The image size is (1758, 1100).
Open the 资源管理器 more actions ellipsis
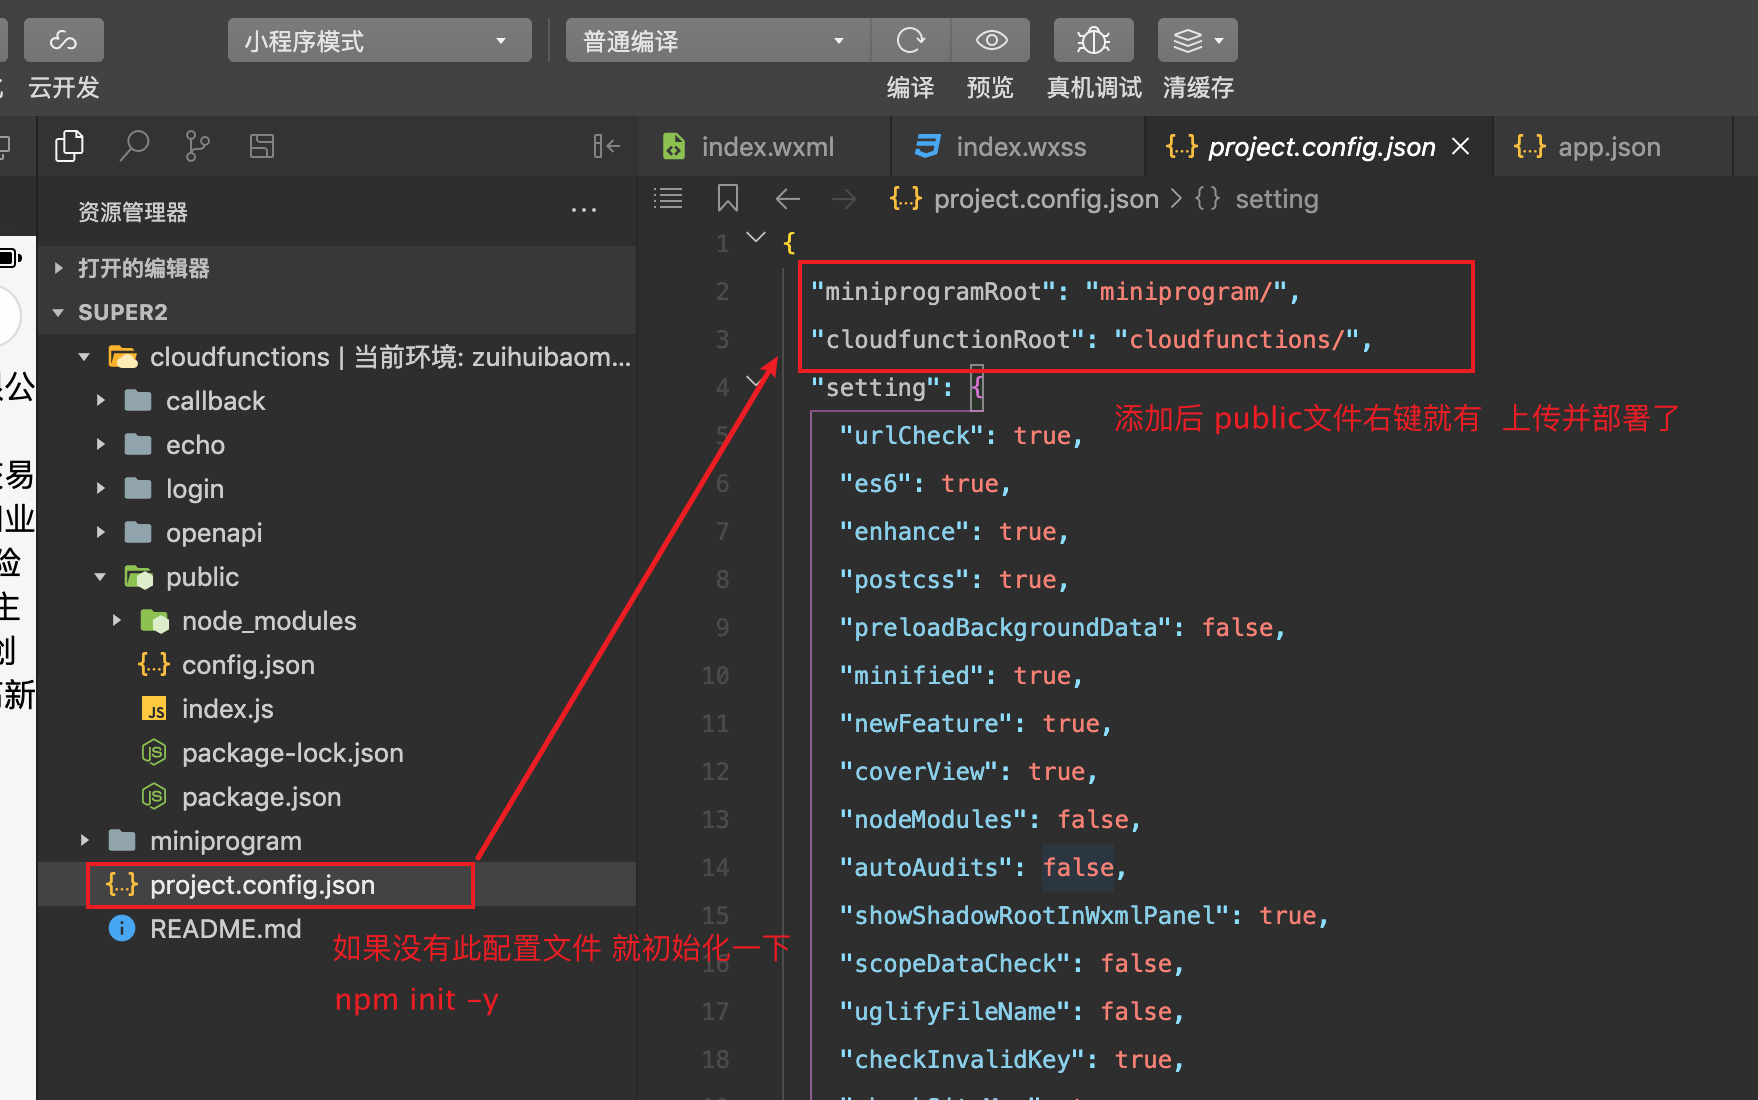(x=584, y=211)
